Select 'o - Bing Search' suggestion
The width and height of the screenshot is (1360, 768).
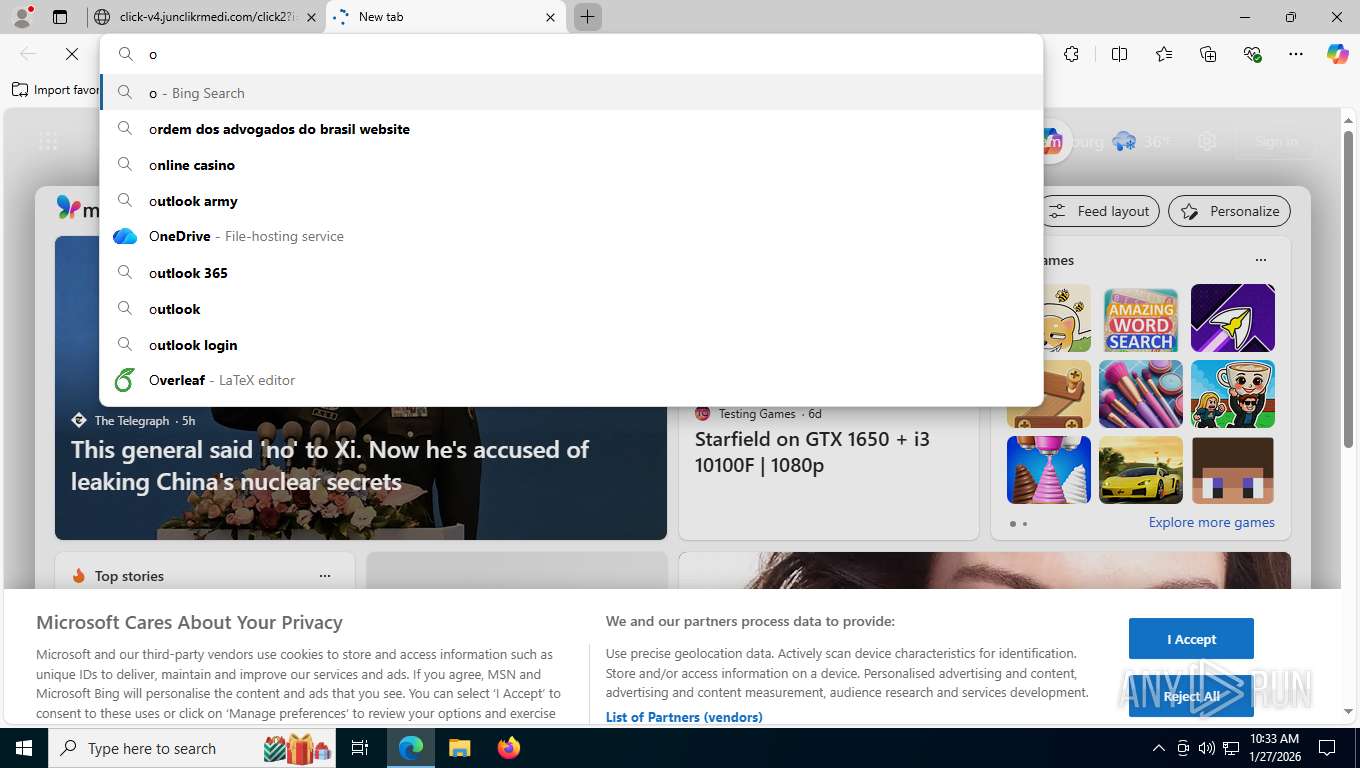point(571,93)
